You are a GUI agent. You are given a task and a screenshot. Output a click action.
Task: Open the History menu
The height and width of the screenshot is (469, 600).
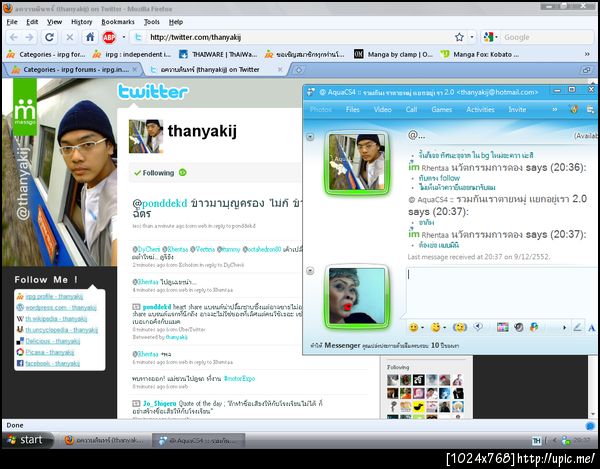point(82,22)
